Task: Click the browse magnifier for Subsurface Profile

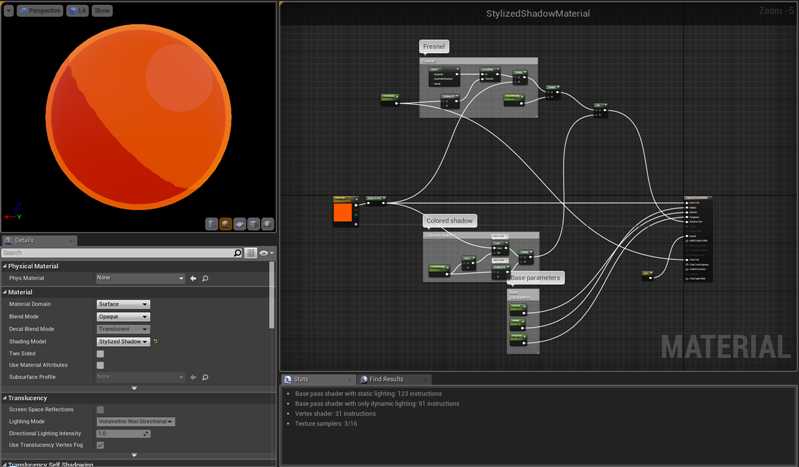Action: (205, 377)
